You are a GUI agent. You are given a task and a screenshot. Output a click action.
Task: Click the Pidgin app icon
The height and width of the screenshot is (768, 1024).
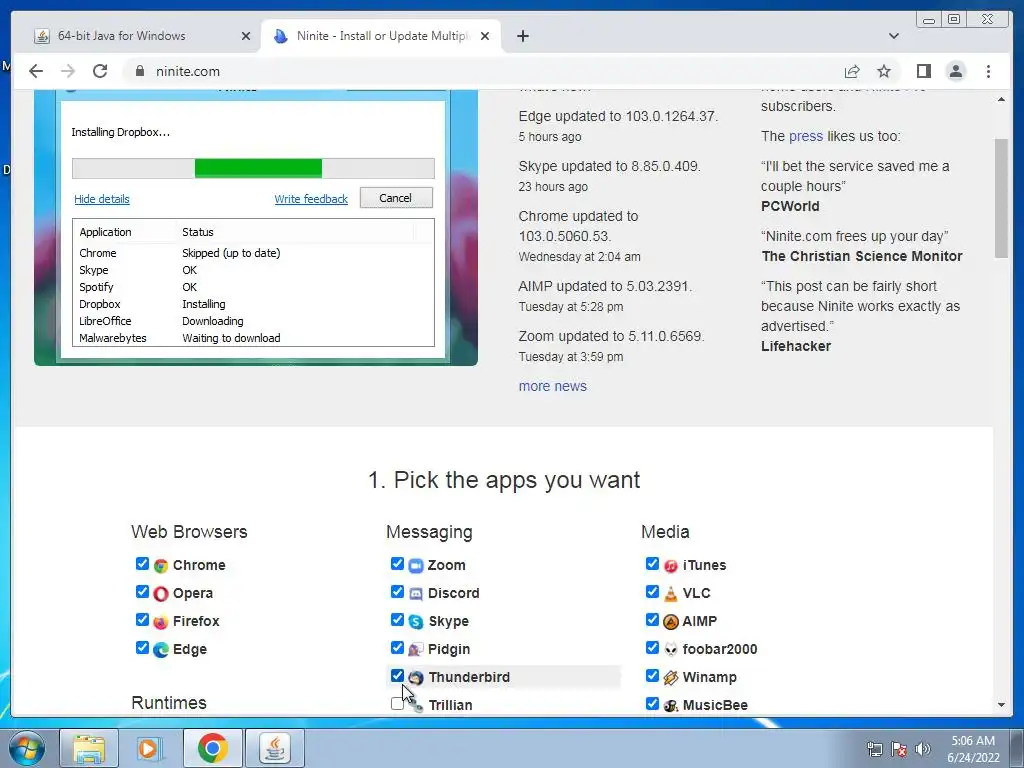click(416, 650)
